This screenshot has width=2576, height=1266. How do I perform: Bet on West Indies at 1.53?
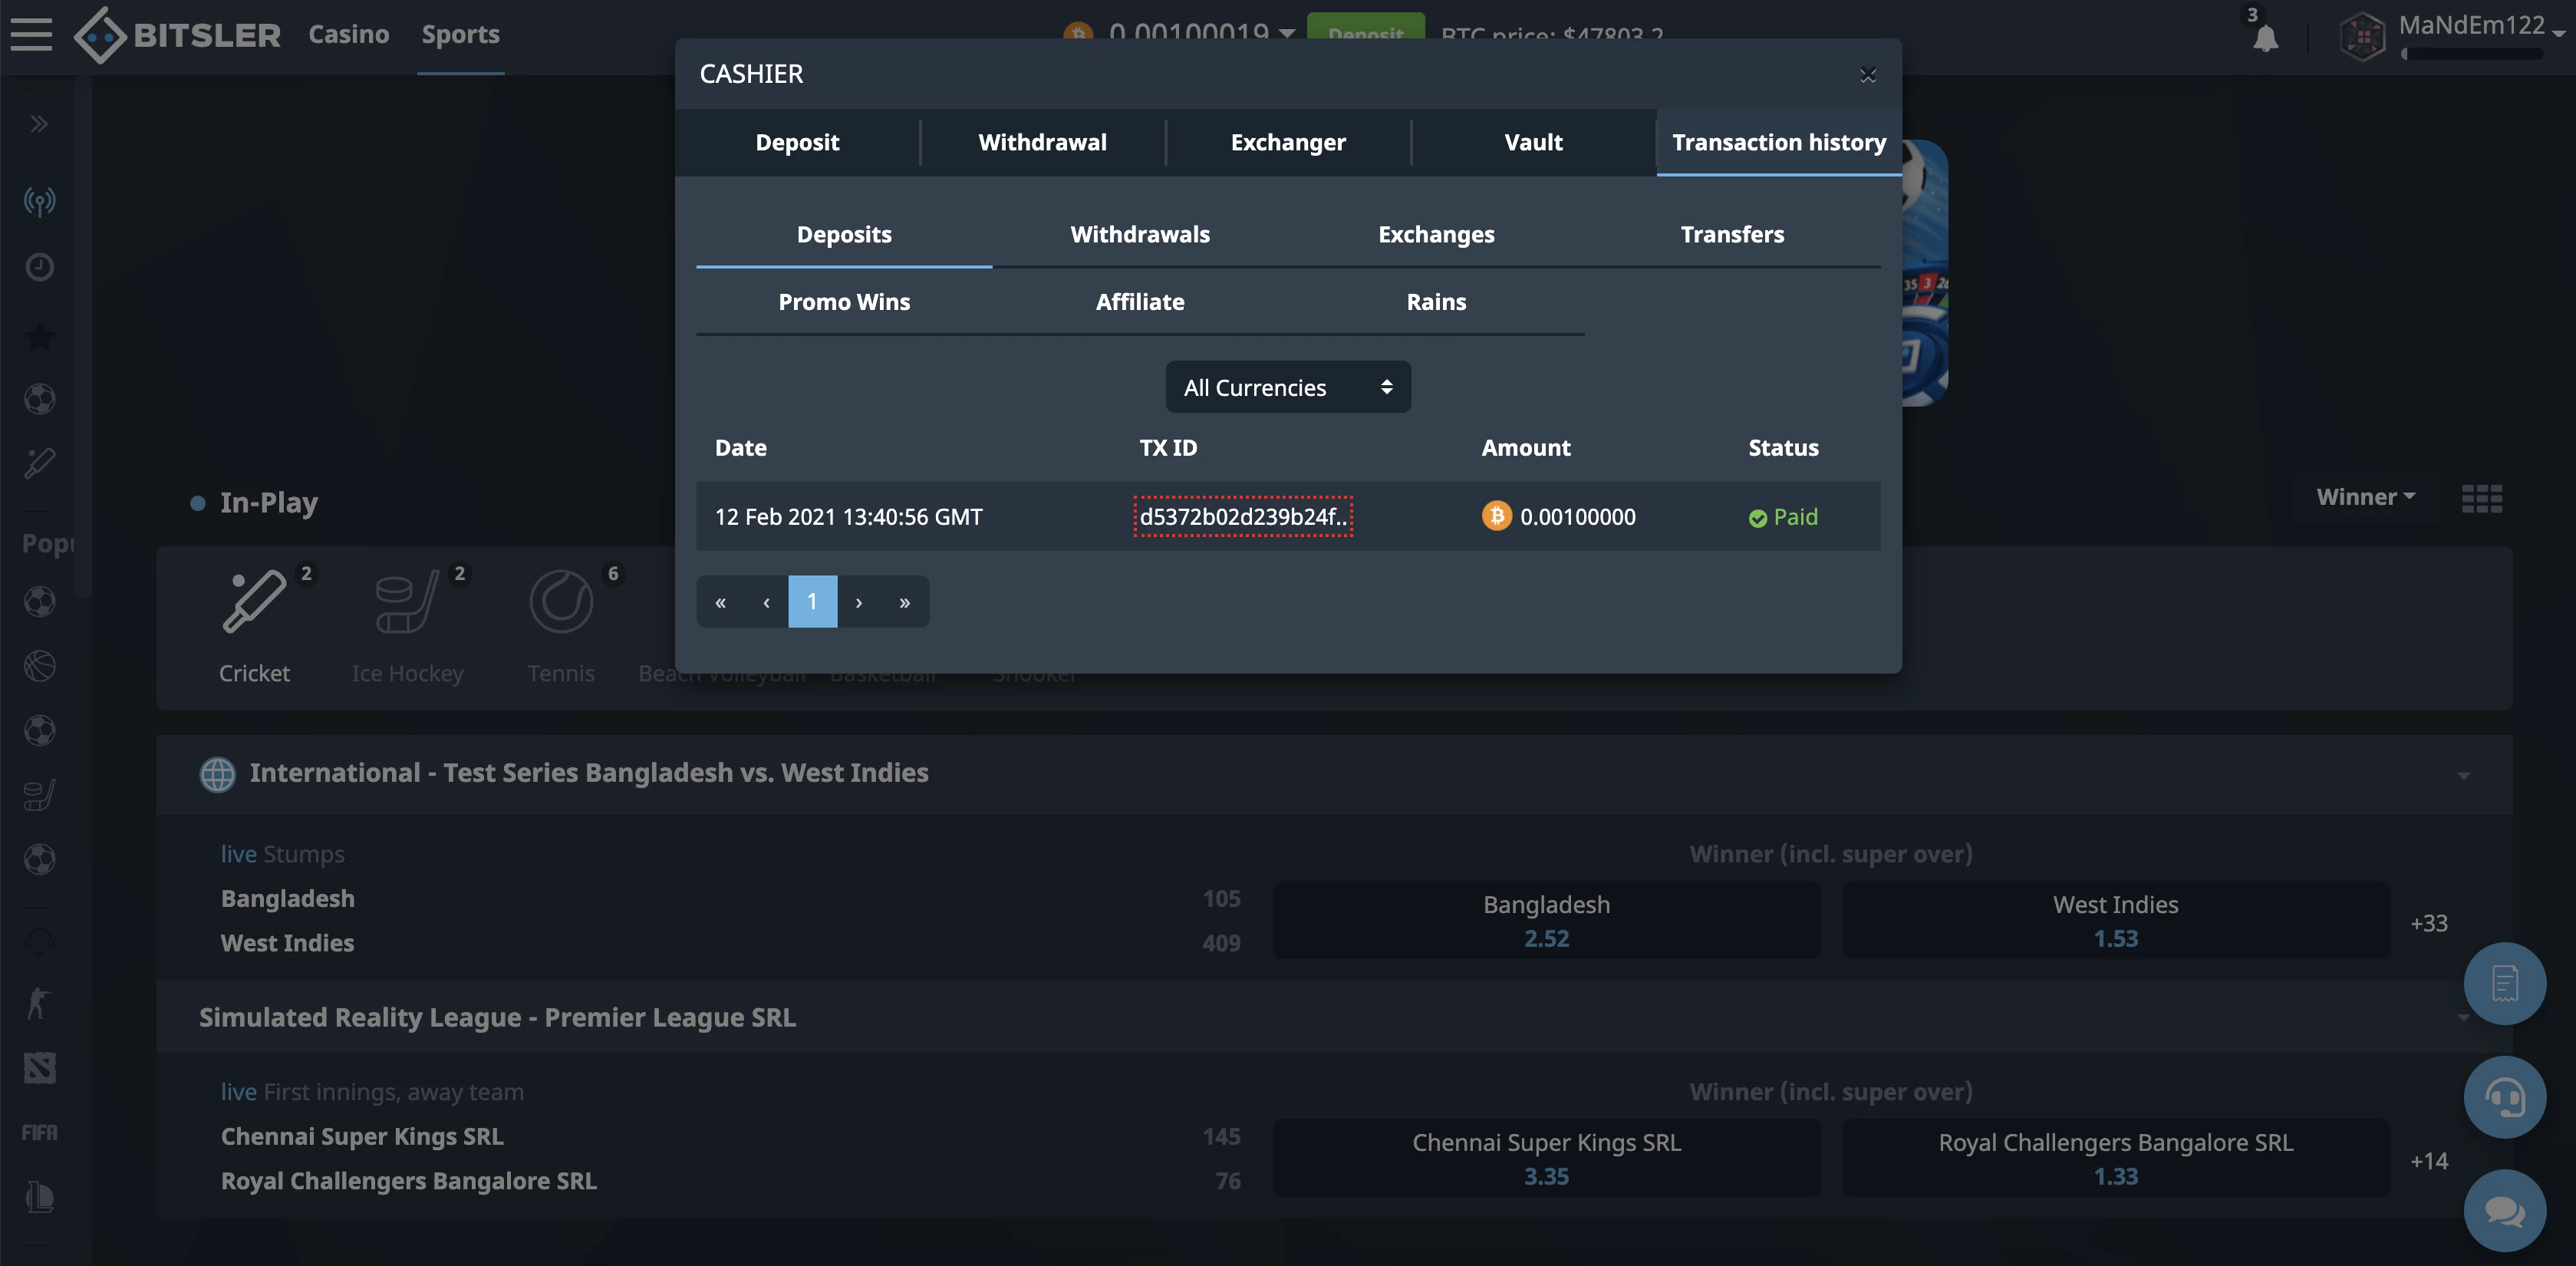click(x=2116, y=921)
